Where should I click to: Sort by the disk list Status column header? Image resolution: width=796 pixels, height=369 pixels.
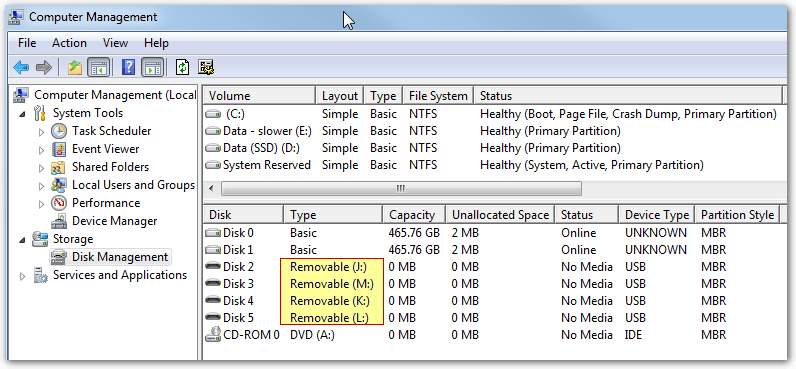click(x=587, y=215)
